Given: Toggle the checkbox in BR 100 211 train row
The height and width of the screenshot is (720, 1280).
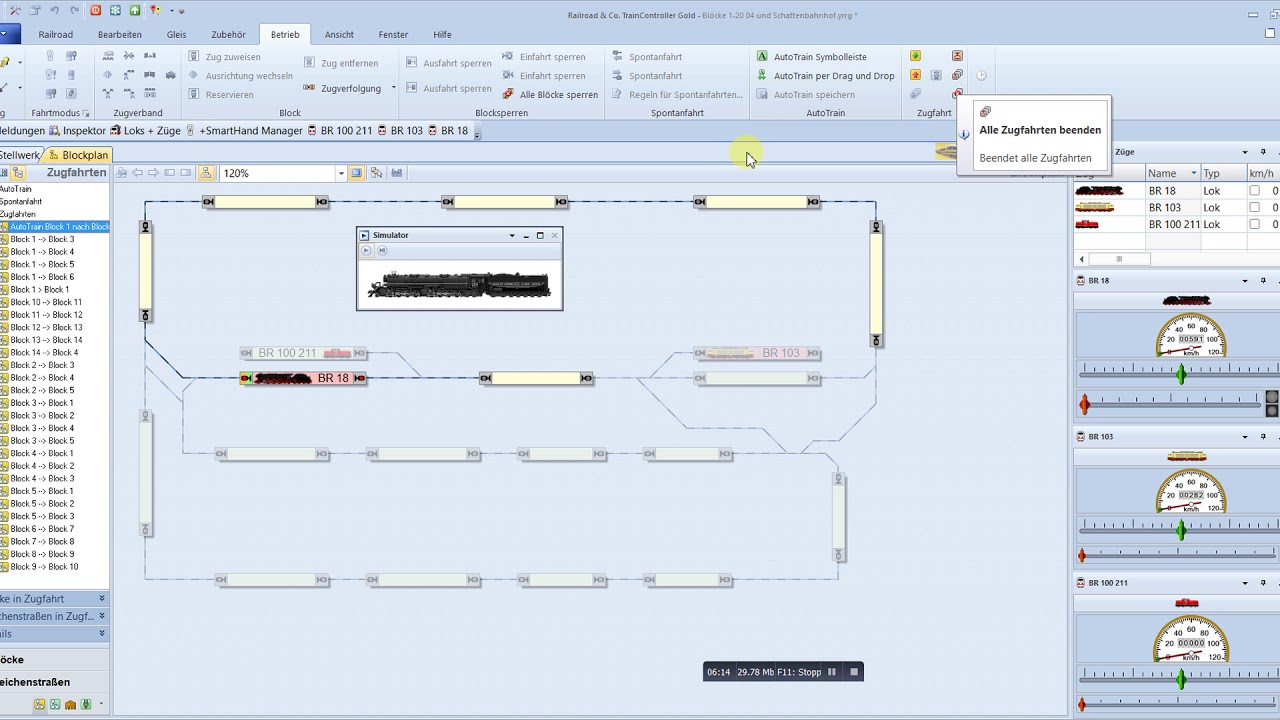Looking at the screenshot, I should (1254, 224).
